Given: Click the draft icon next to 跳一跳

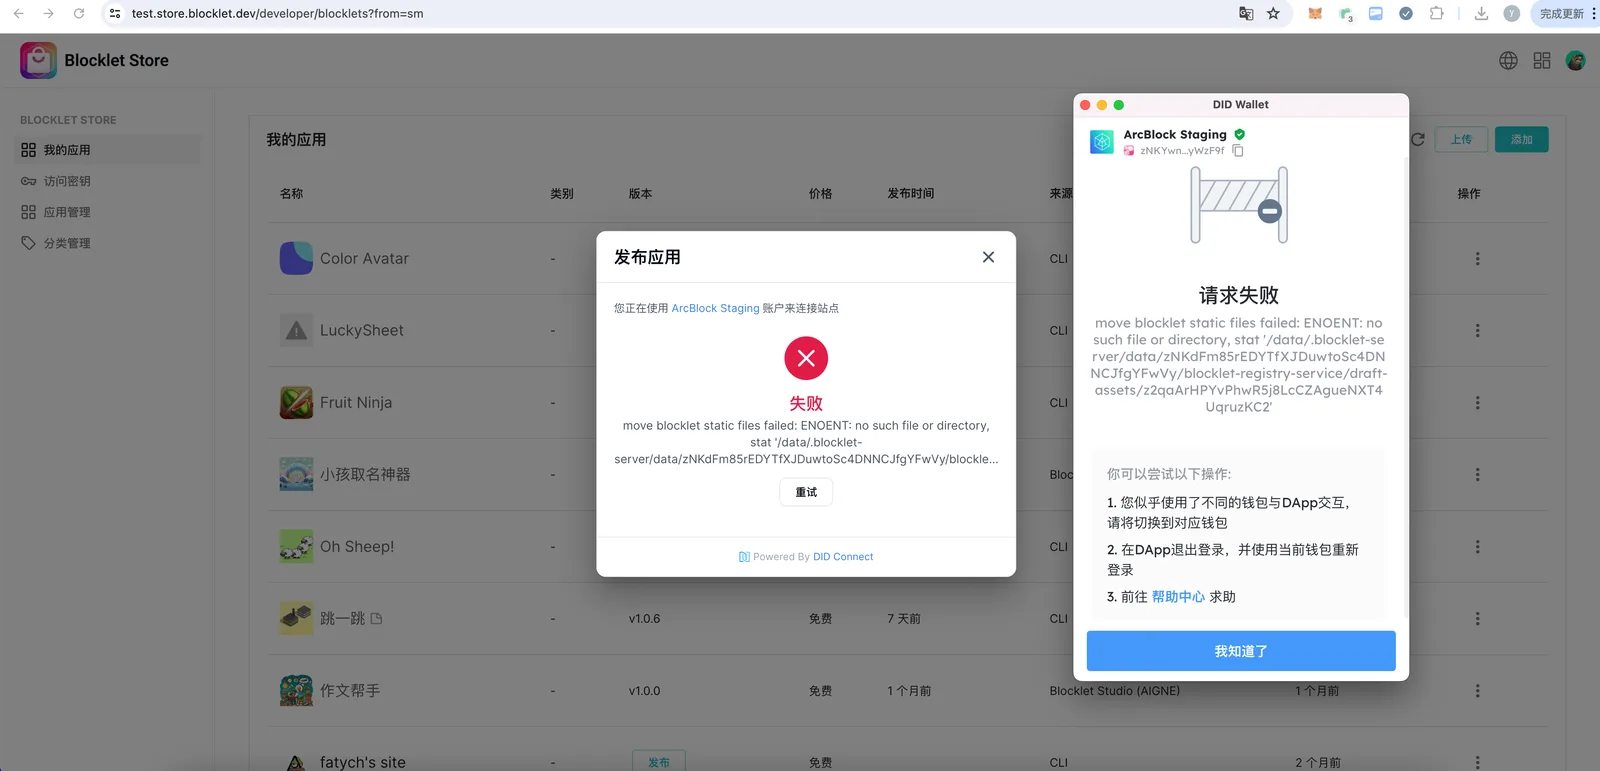Looking at the screenshot, I should (376, 619).
